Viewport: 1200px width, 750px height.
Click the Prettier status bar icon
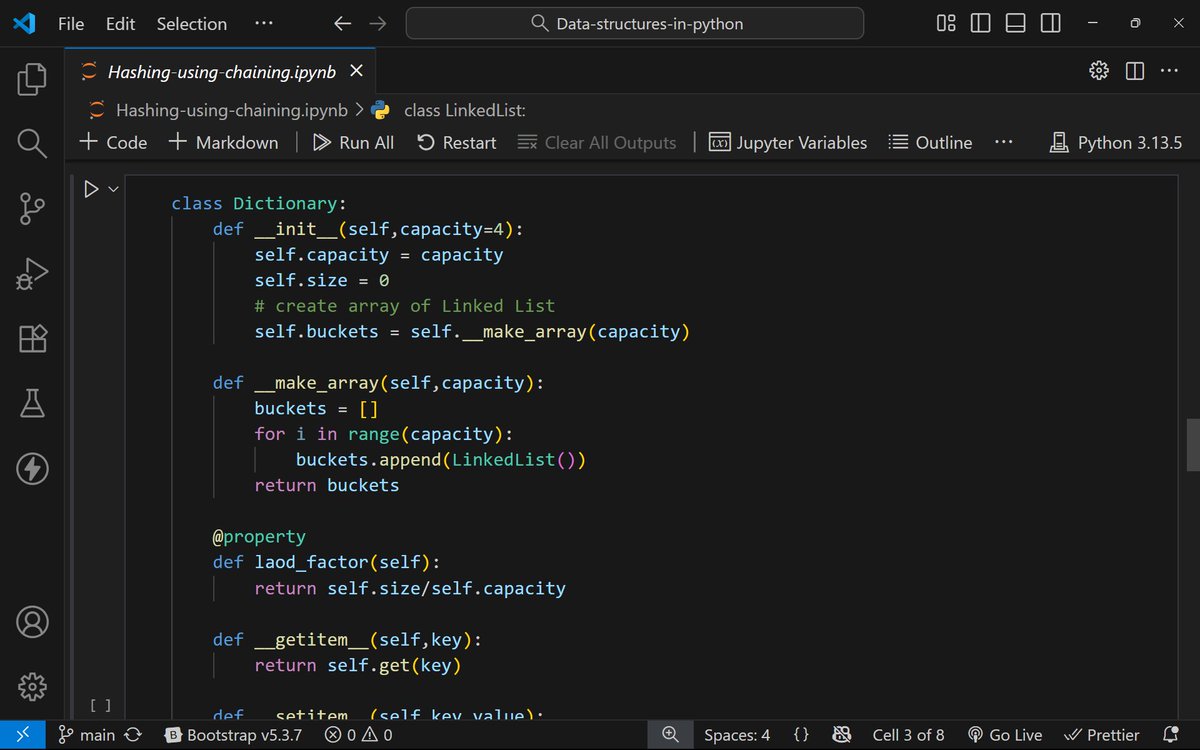[x=1103, y=734]
